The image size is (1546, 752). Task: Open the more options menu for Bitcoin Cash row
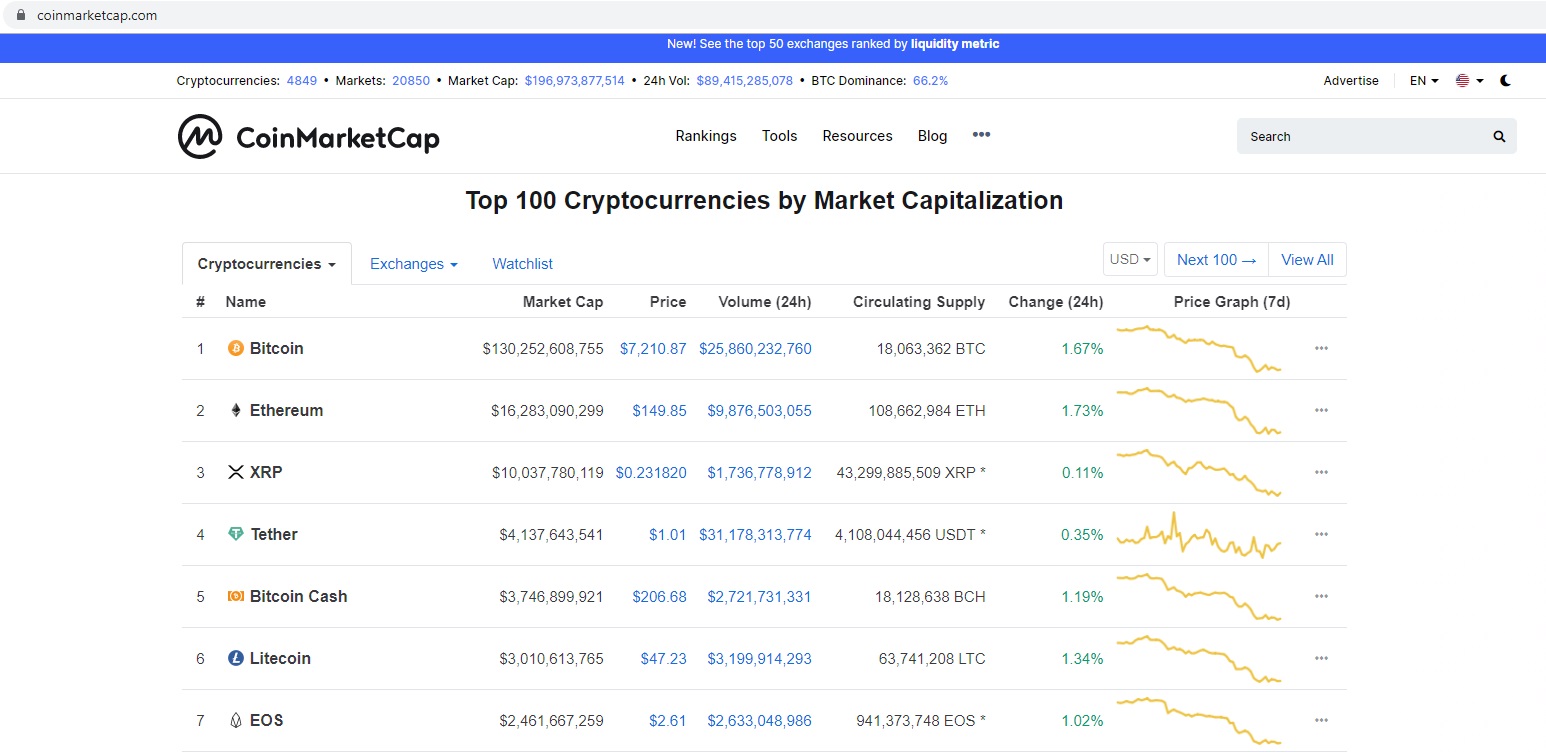click(x=1321, y=596)
